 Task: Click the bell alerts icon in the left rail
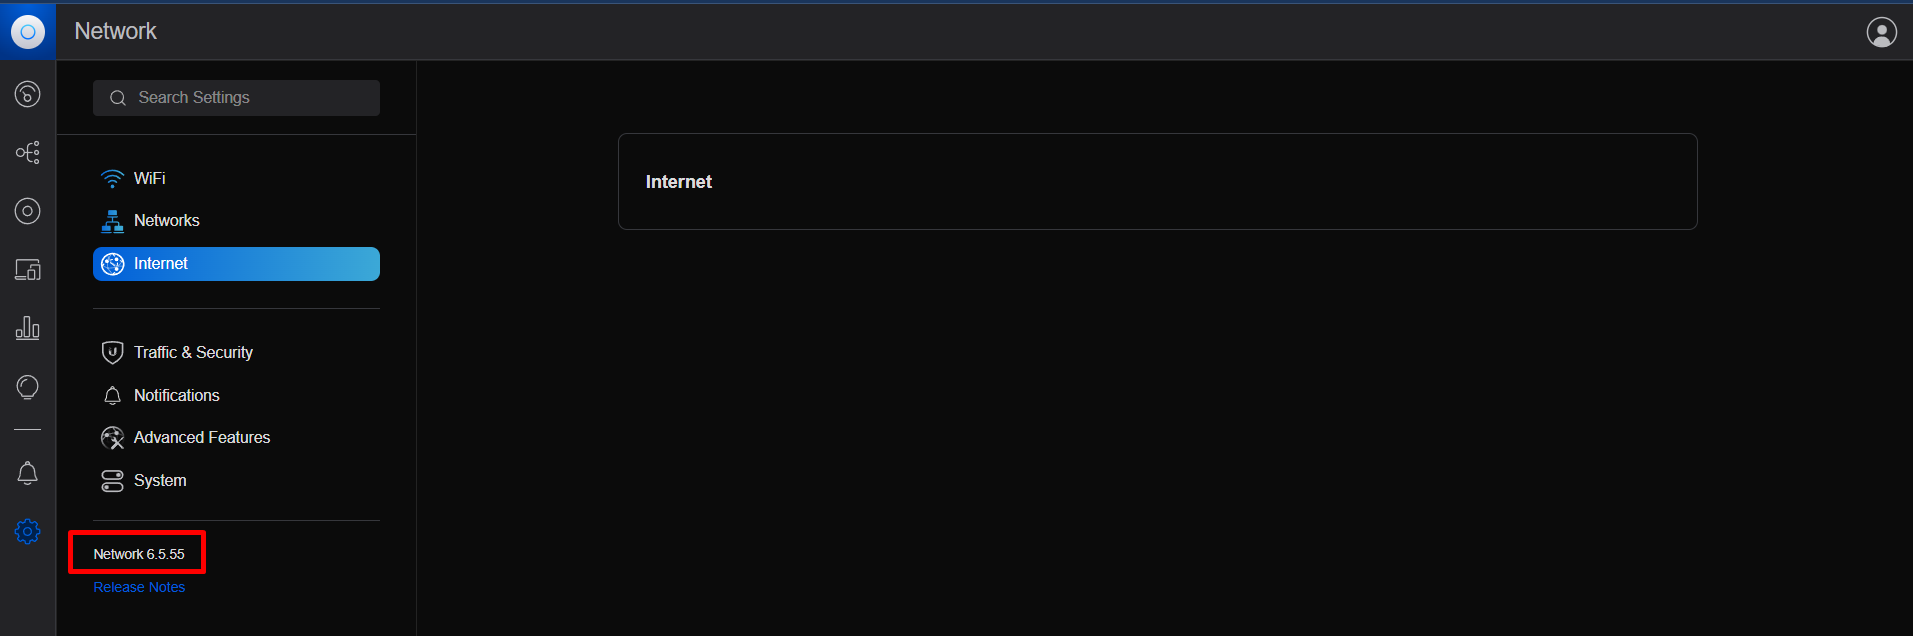click(x=28, y=473)
